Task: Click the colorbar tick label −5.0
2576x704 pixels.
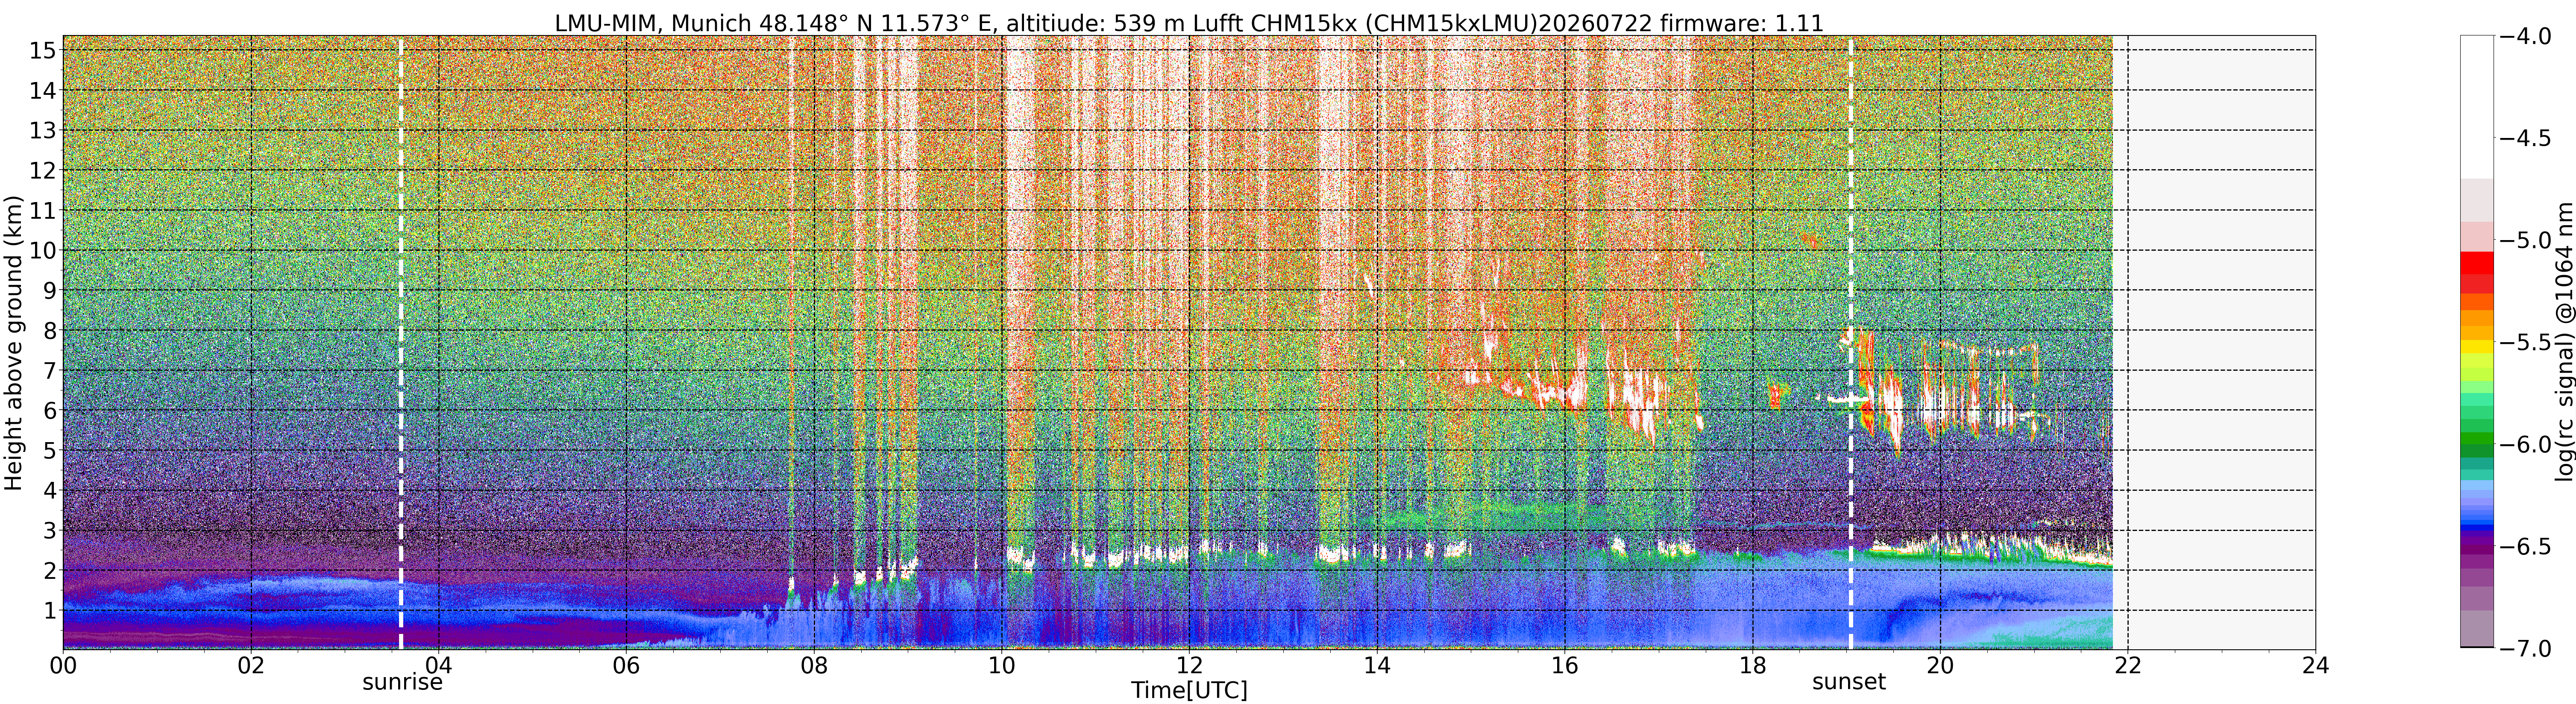Action: point(2525,240)
